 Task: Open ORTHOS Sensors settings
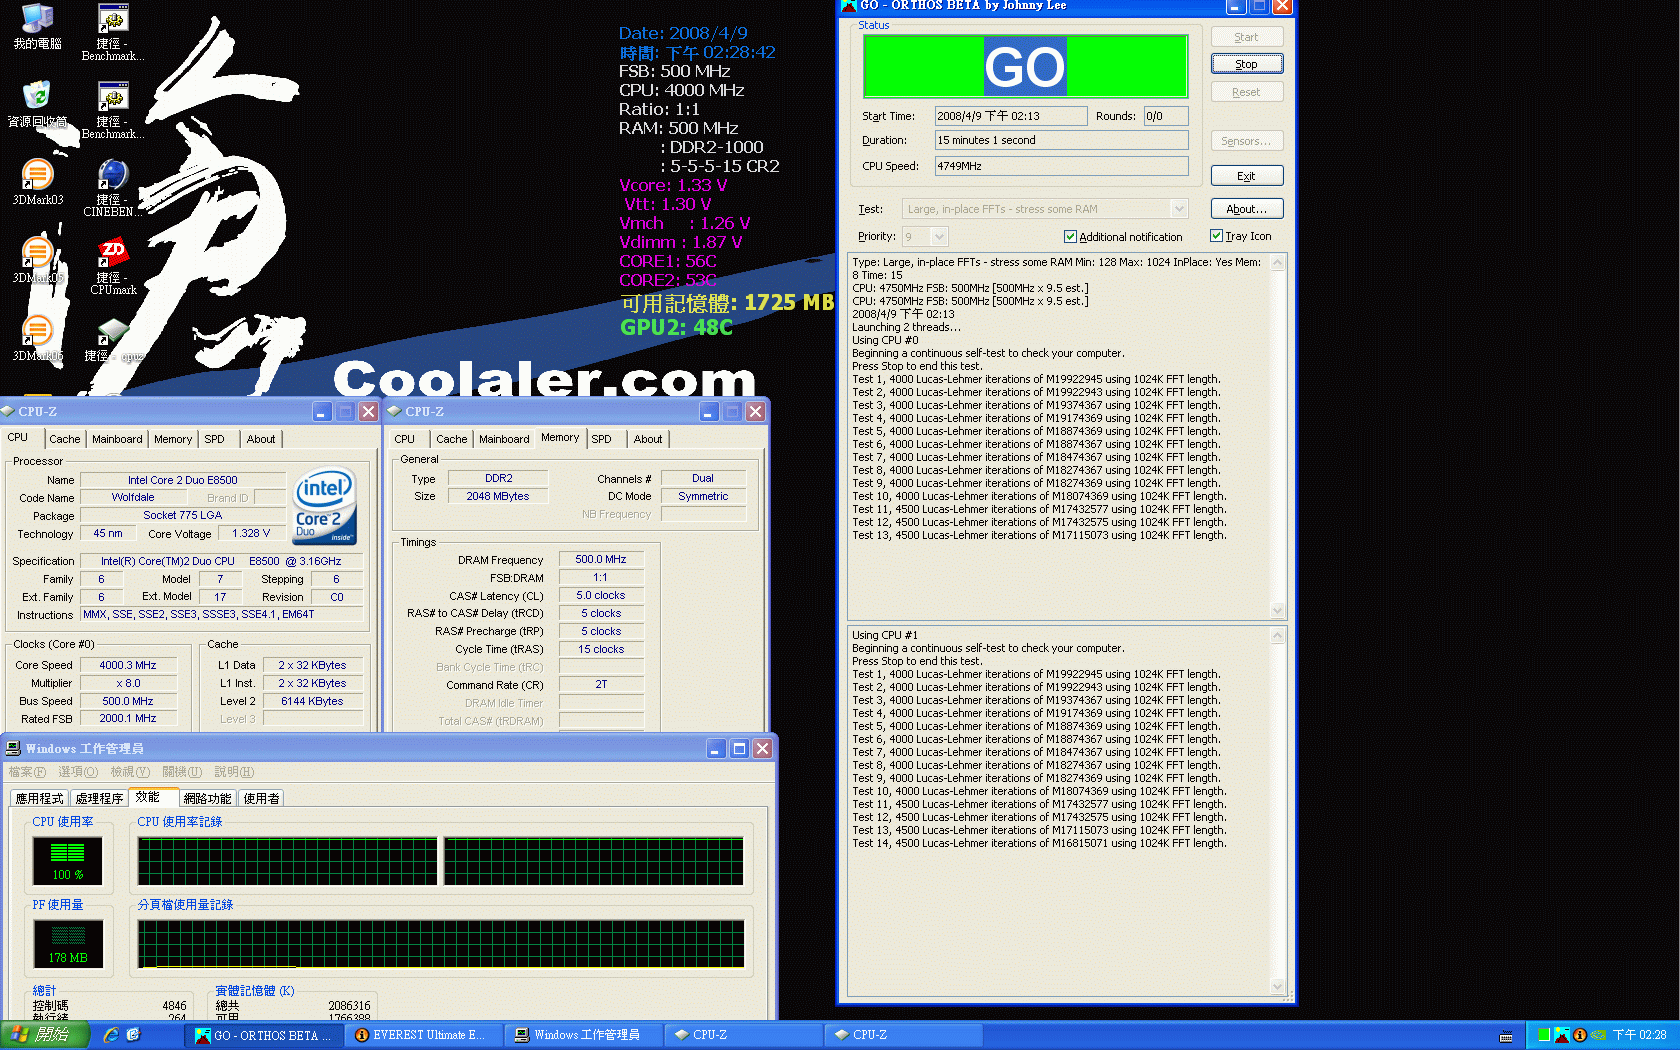click(1247, 141)
